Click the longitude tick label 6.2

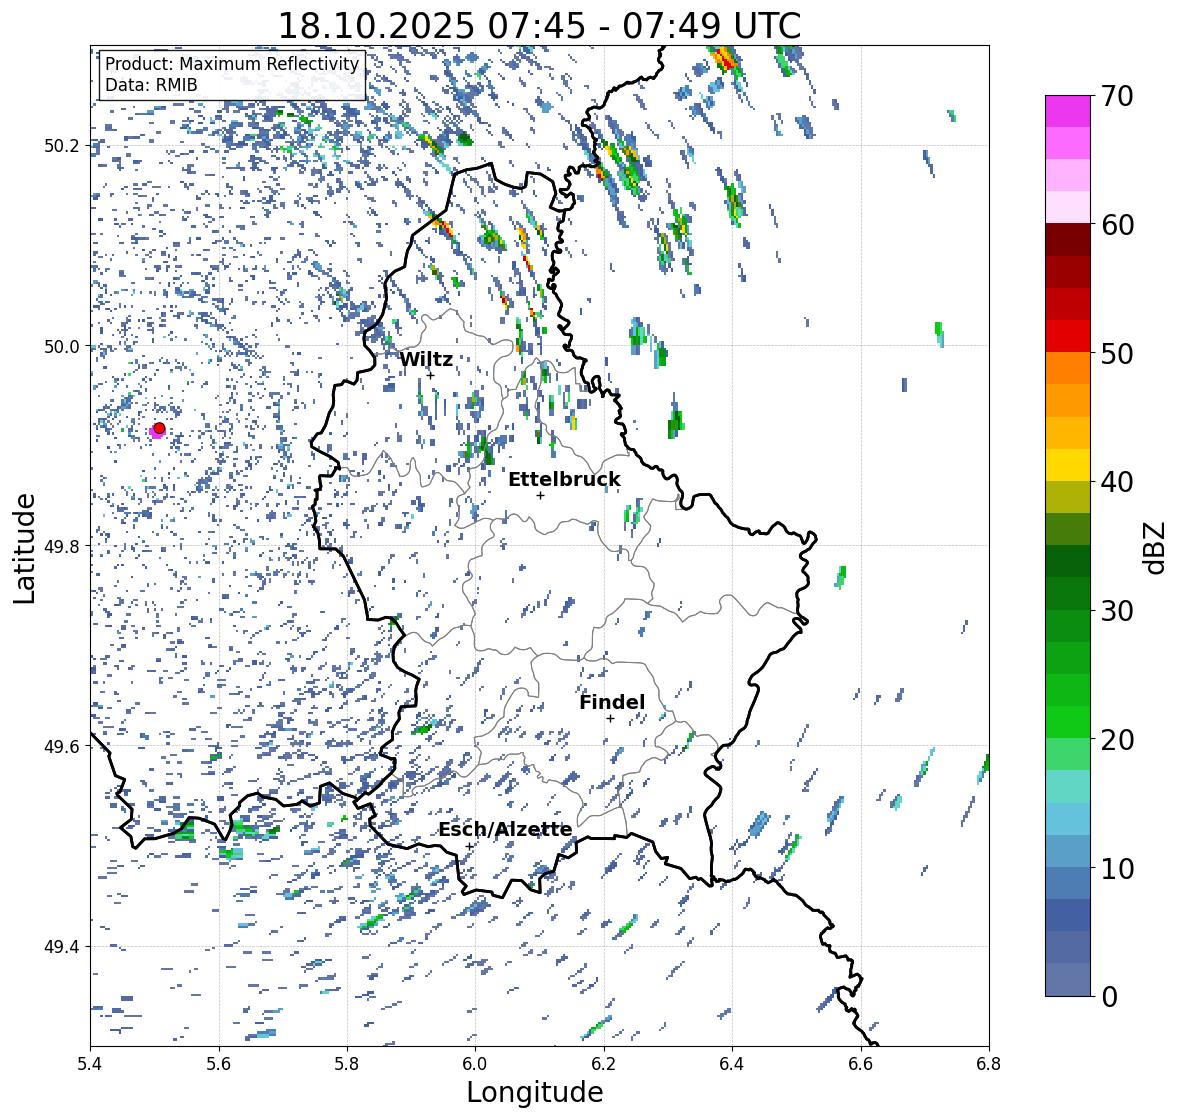[604, 1064]
